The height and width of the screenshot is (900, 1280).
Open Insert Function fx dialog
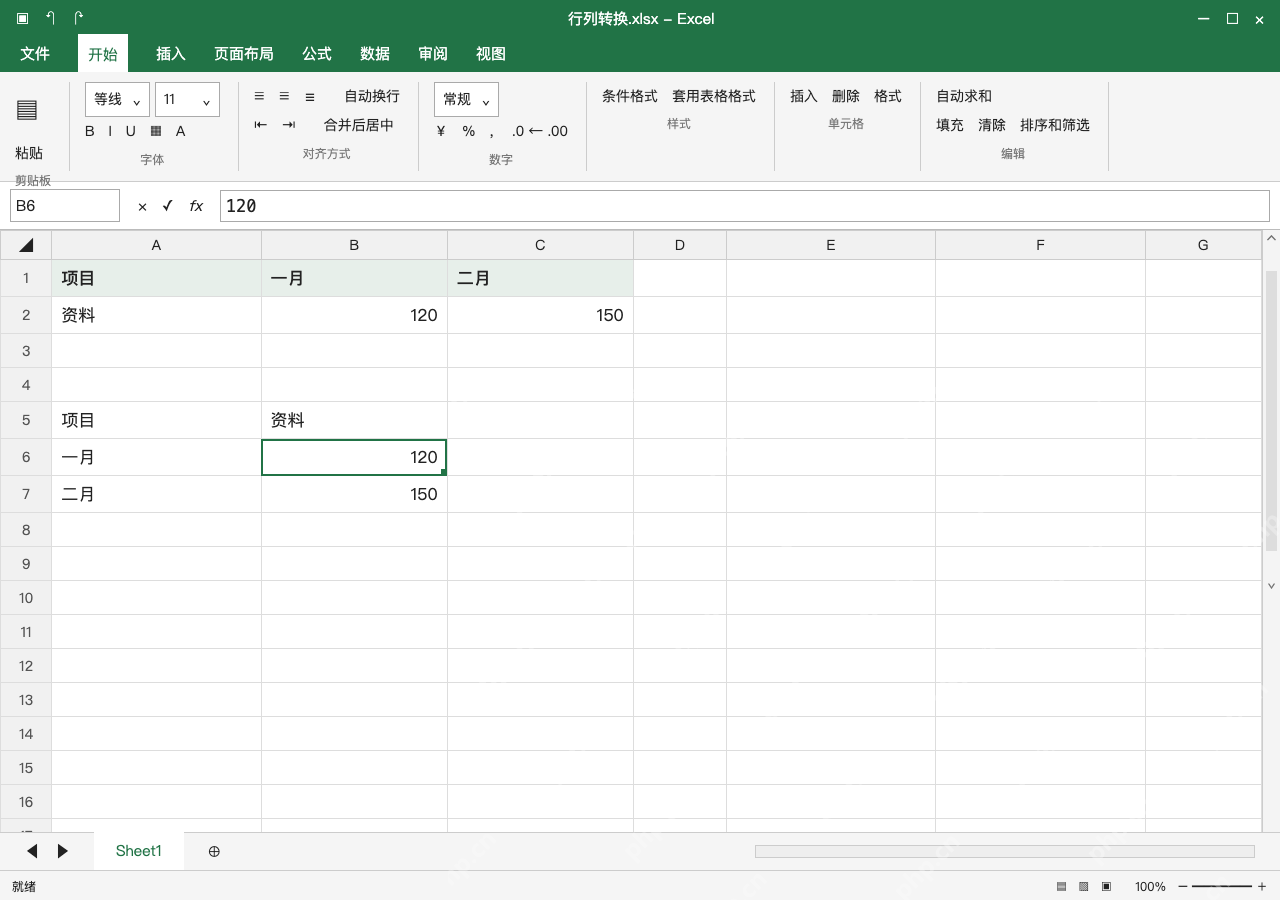pyautogui.click(x=196, y=206)
